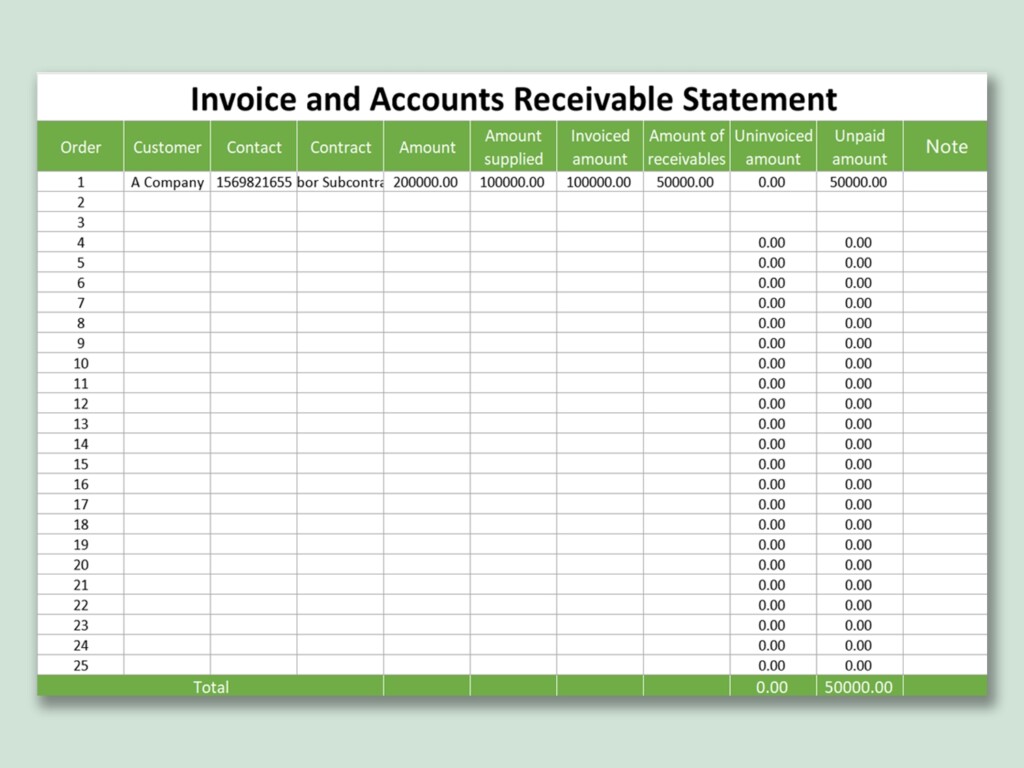Click the Unpaid 0.00 cell in row 24
The height and width of the screenshot is (768, 1024).
point(858,645)
